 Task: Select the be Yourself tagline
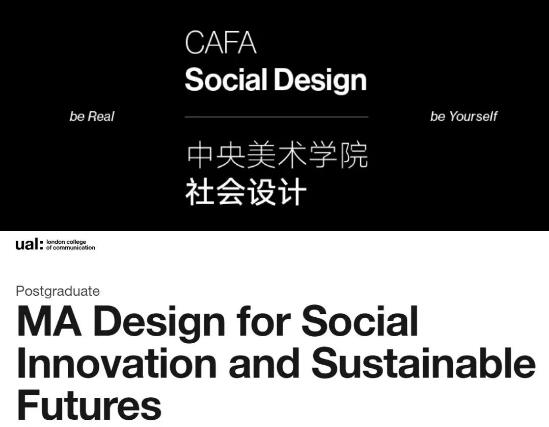coord(464,116)
